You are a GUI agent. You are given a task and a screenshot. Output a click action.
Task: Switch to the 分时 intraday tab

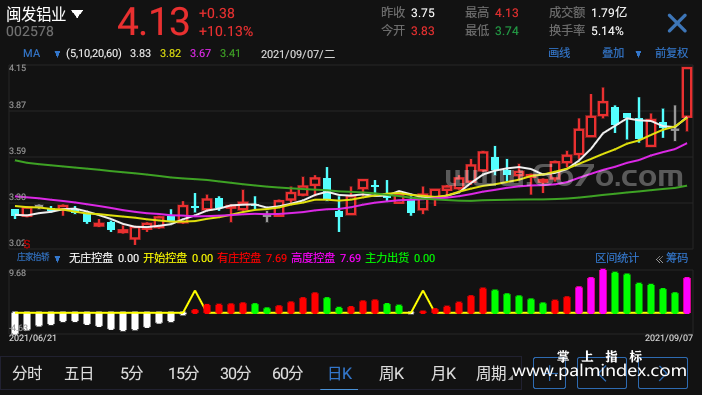(x=27, y=373)
